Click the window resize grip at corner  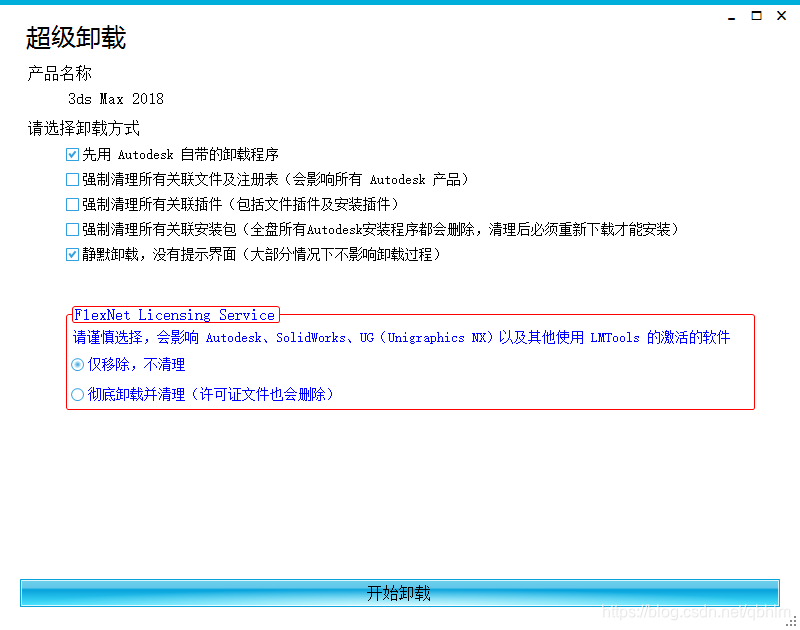[791, 621]
